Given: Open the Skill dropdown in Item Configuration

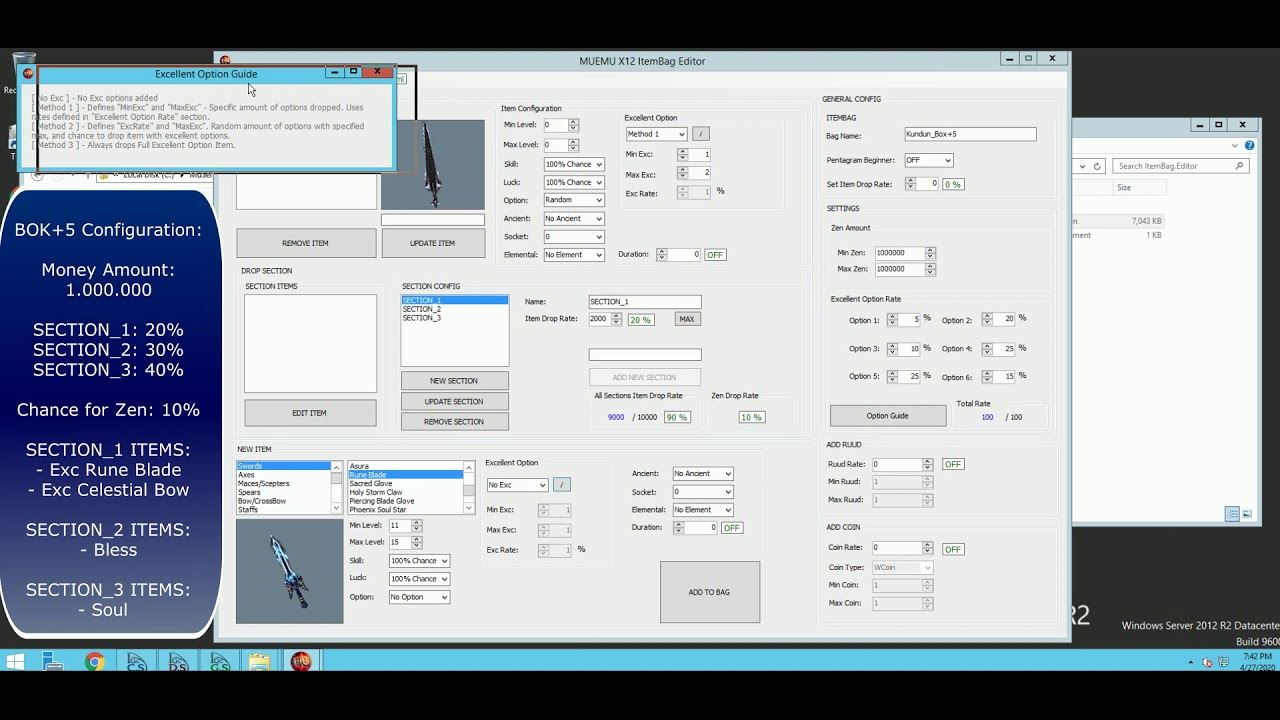Looking at the screenshot, I should (x=574, y=164).
